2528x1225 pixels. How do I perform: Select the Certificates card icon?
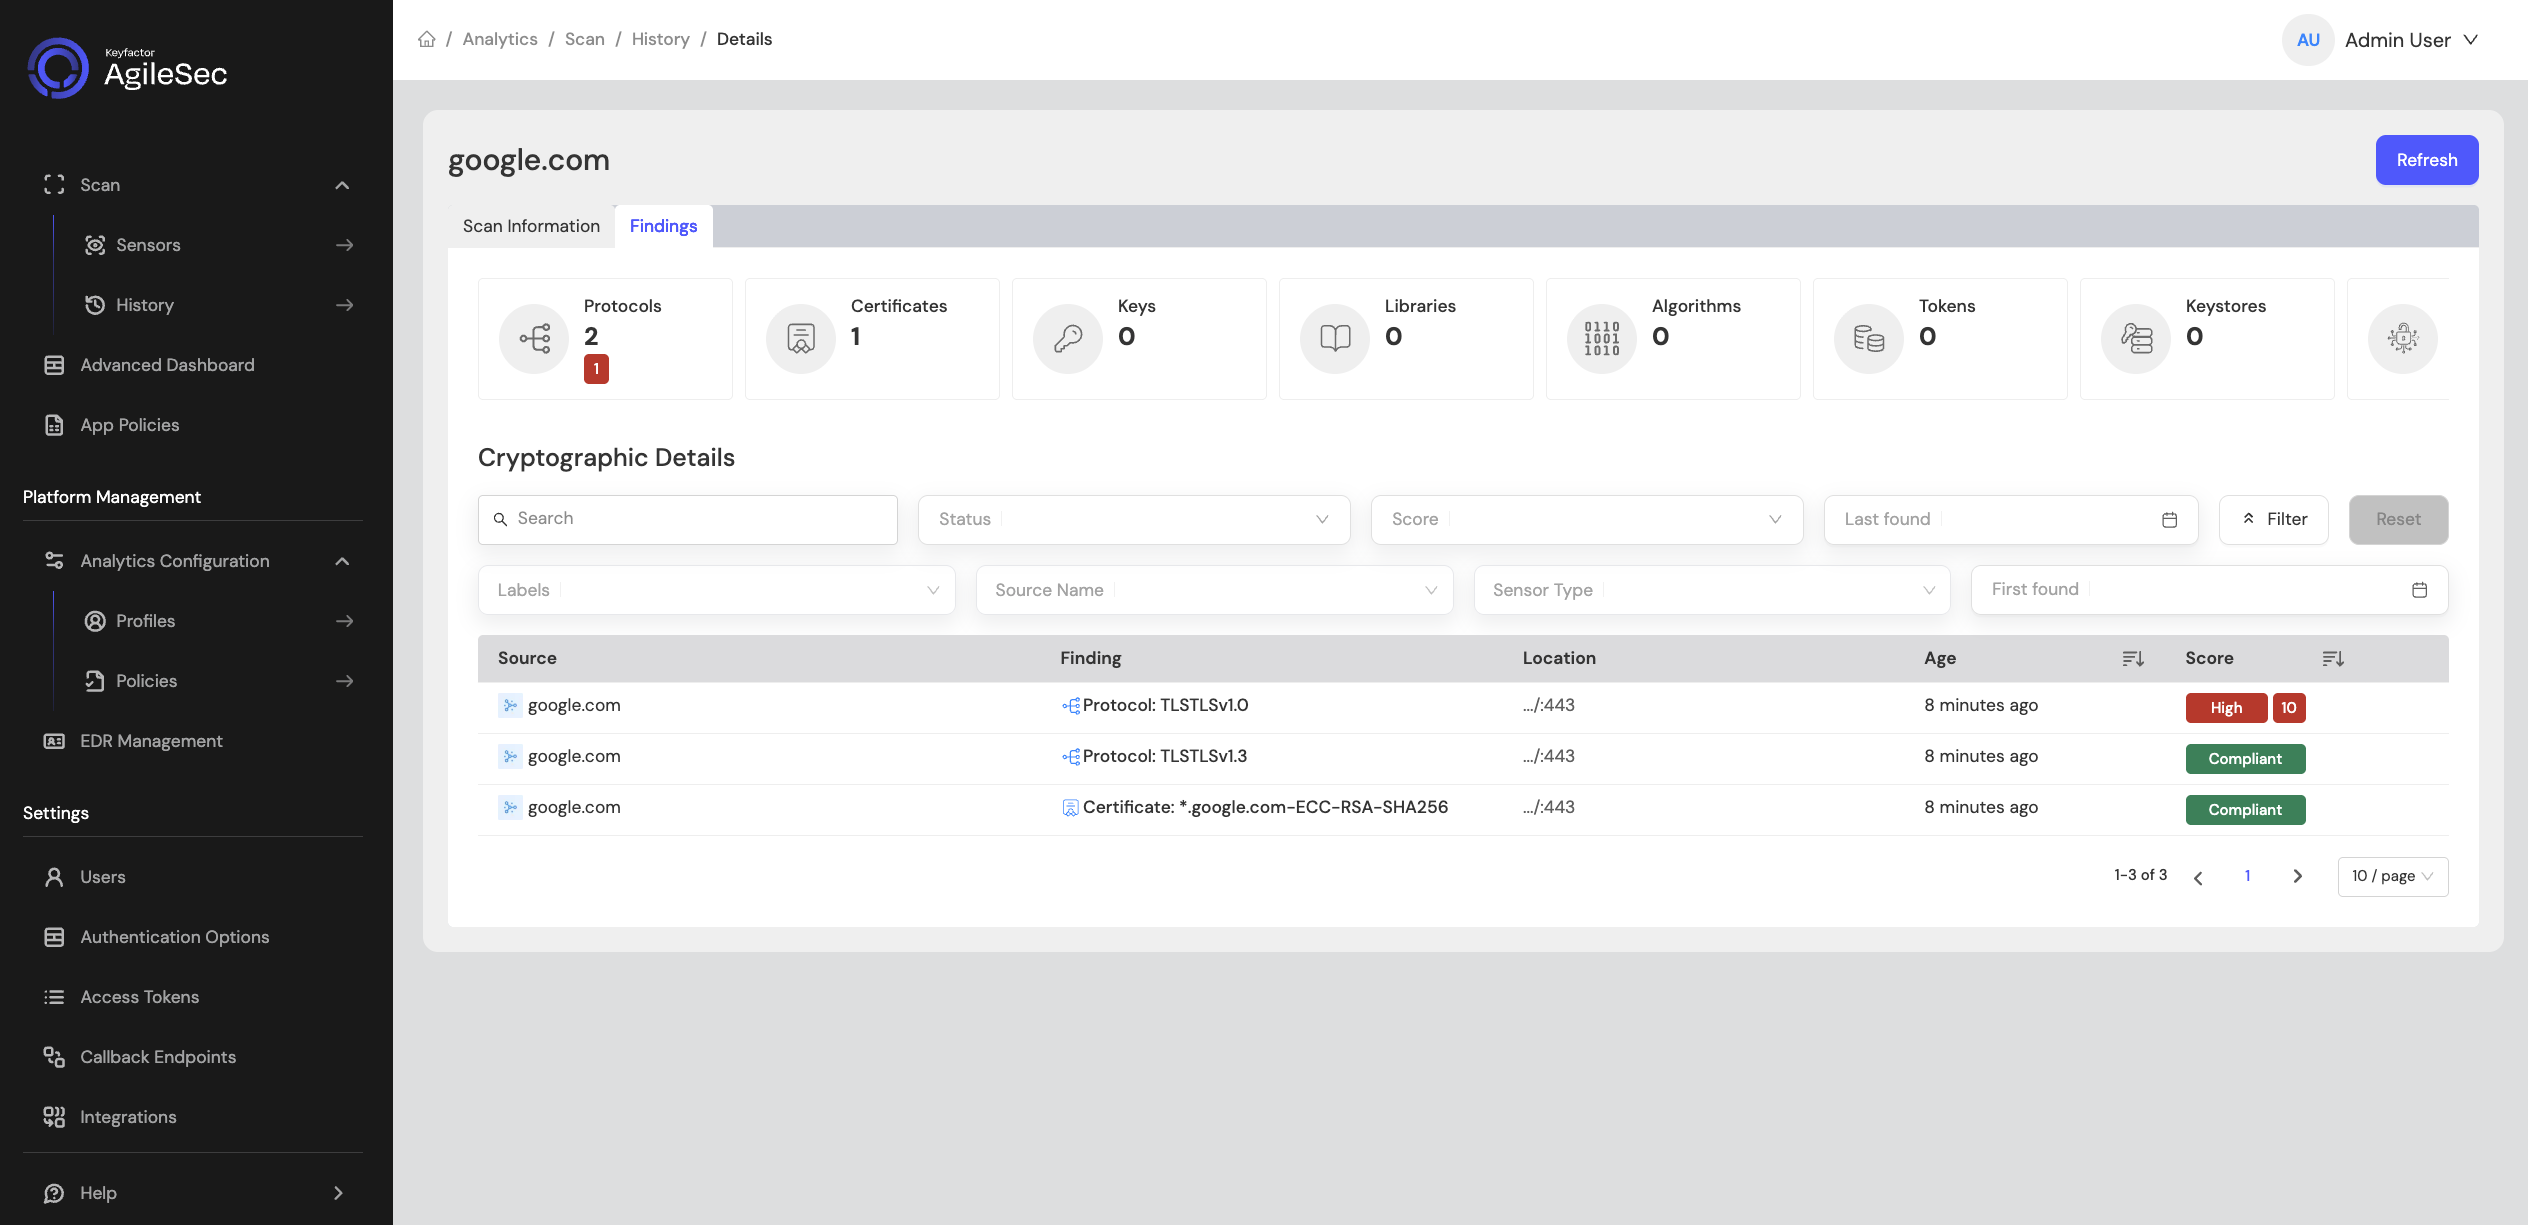coord(801,338)
